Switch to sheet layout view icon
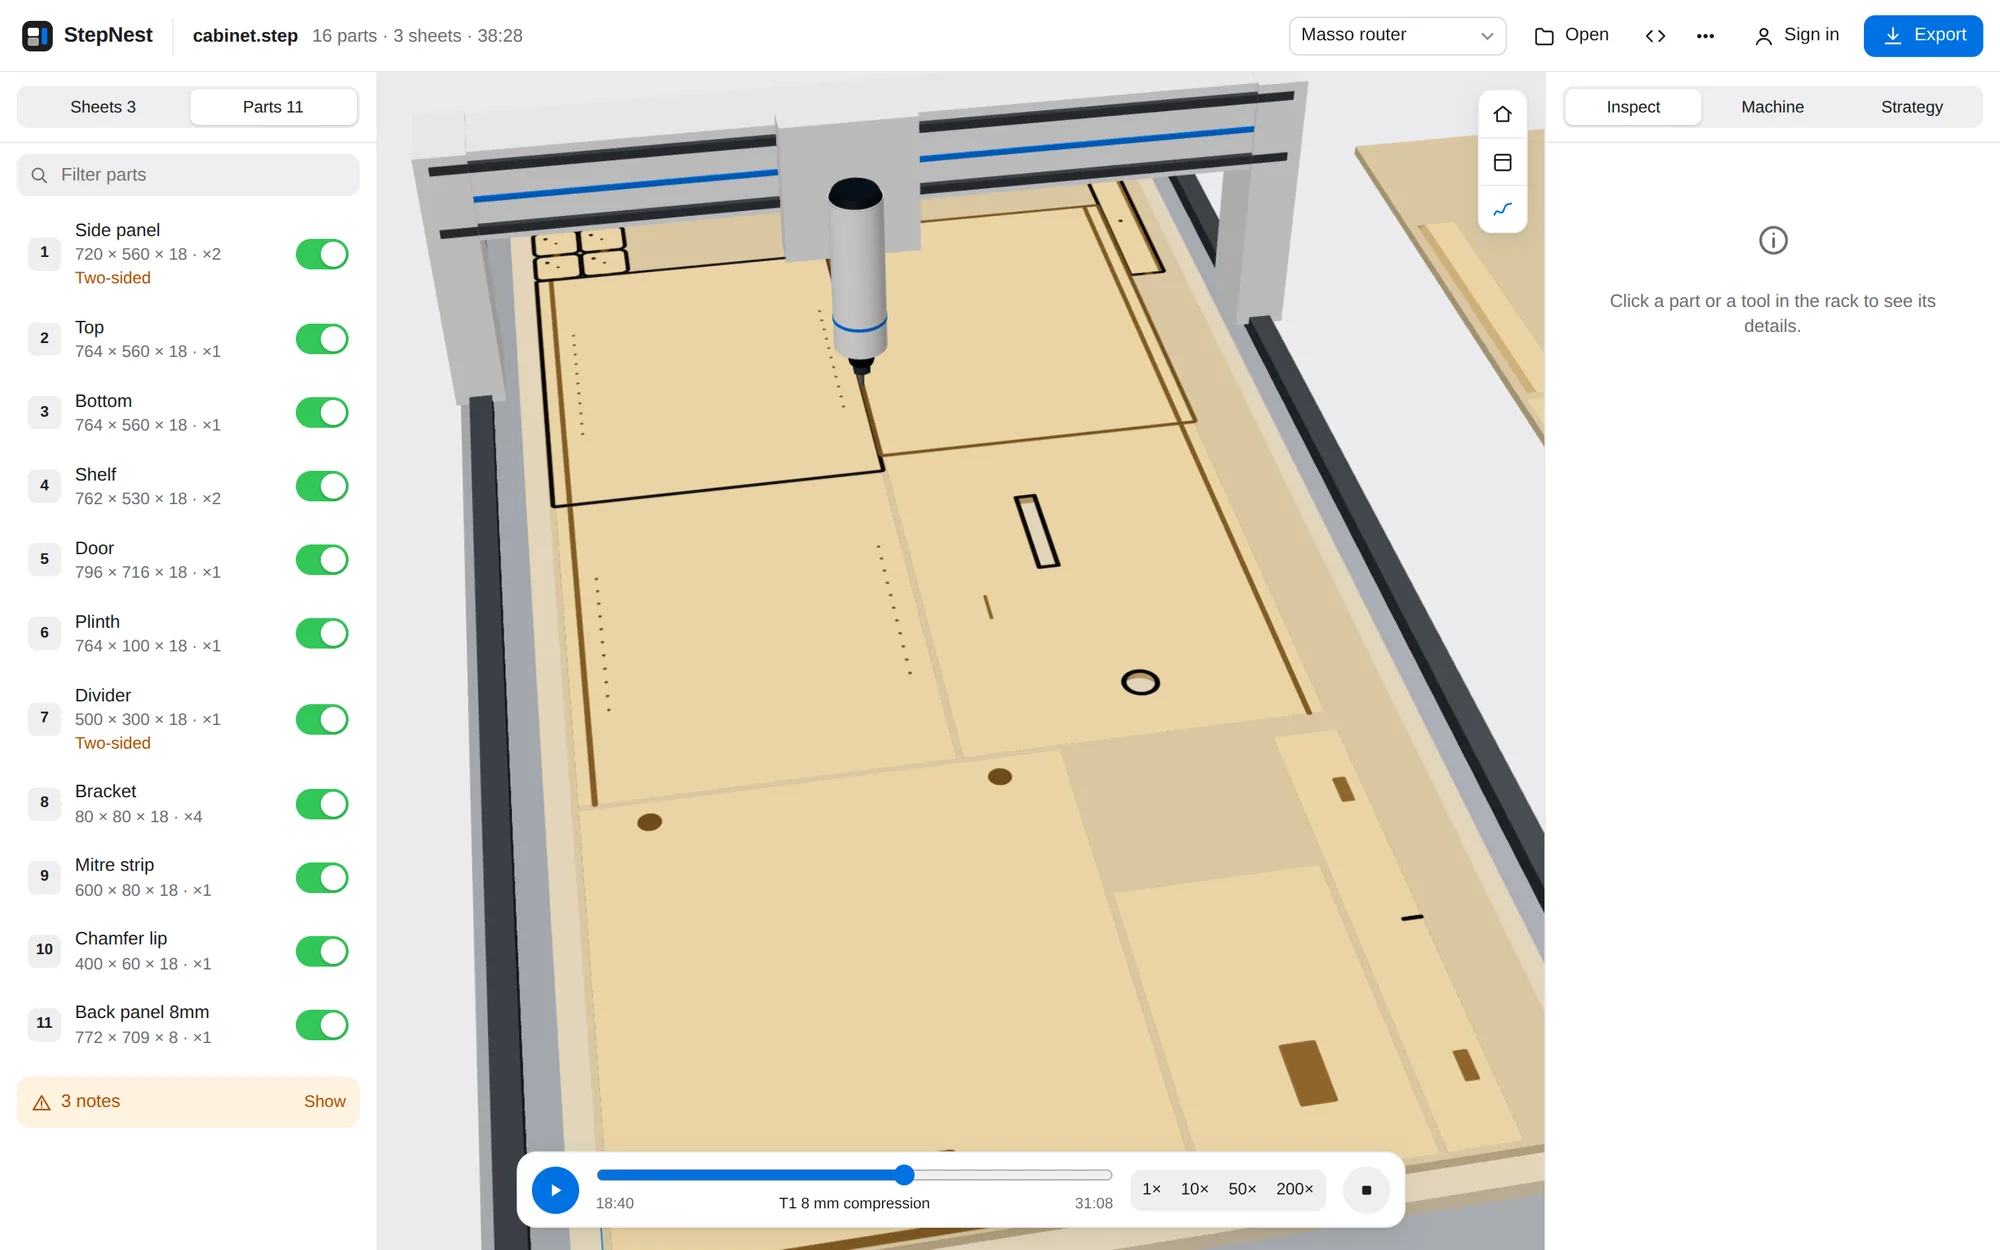The width and height of the screenshot is (2000, 1250). (x=1502, y=162)
